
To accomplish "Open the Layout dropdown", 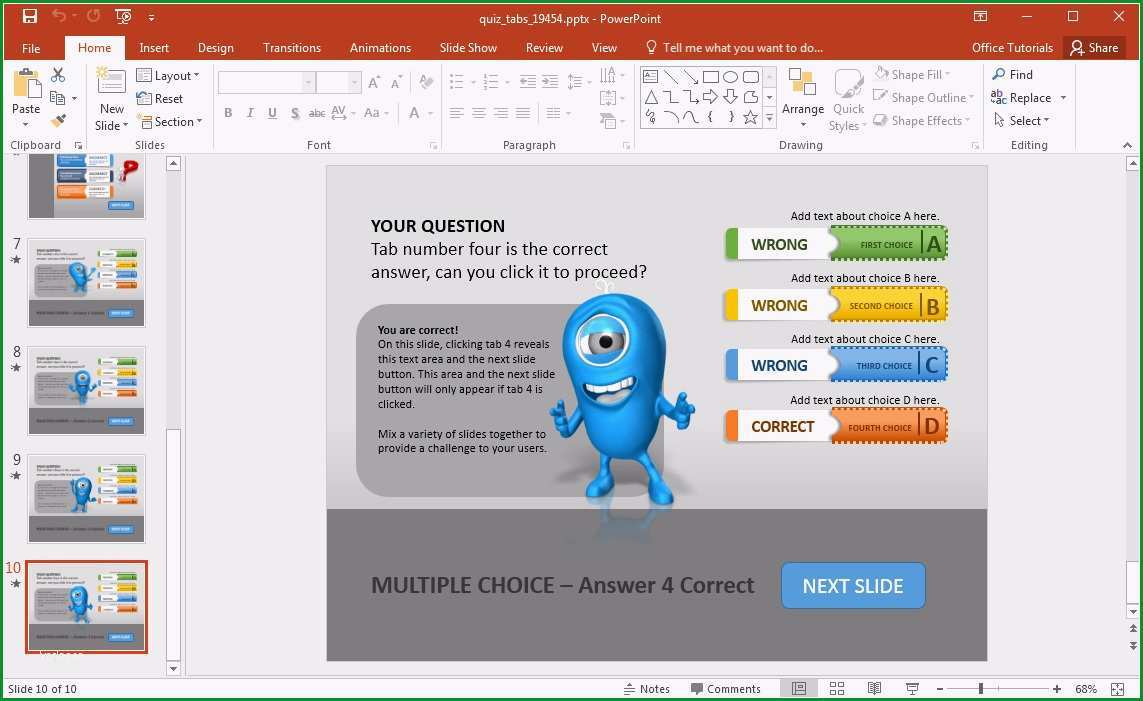I will pos(168,76).
